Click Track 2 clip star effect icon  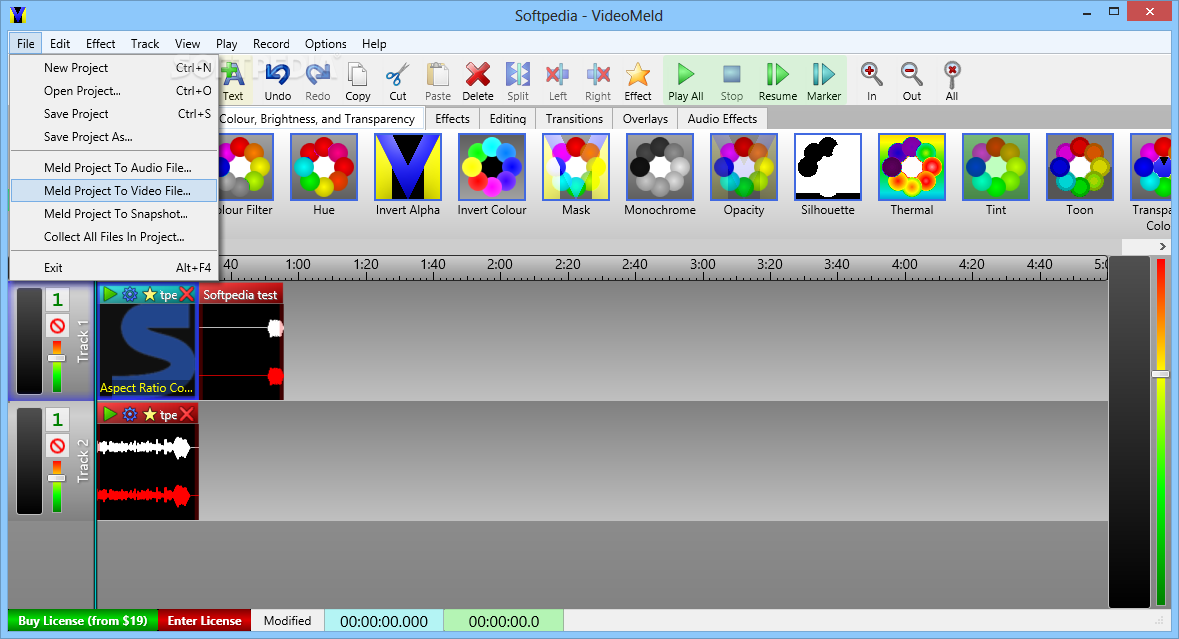tap(150, 413)
